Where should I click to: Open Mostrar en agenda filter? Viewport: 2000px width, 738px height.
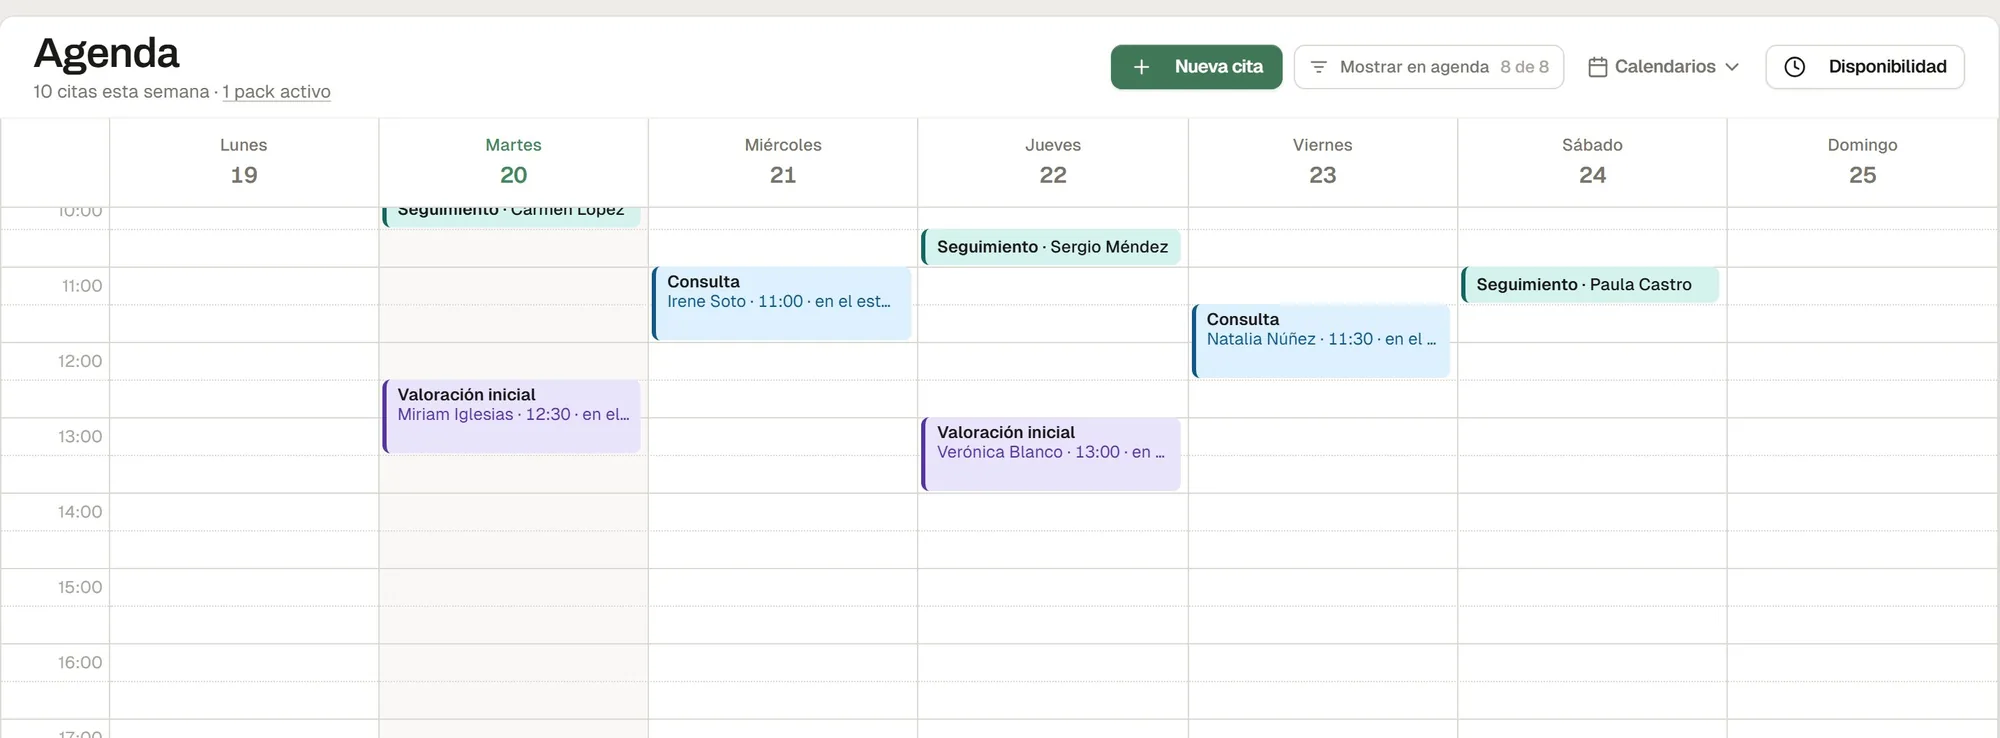1429,67
